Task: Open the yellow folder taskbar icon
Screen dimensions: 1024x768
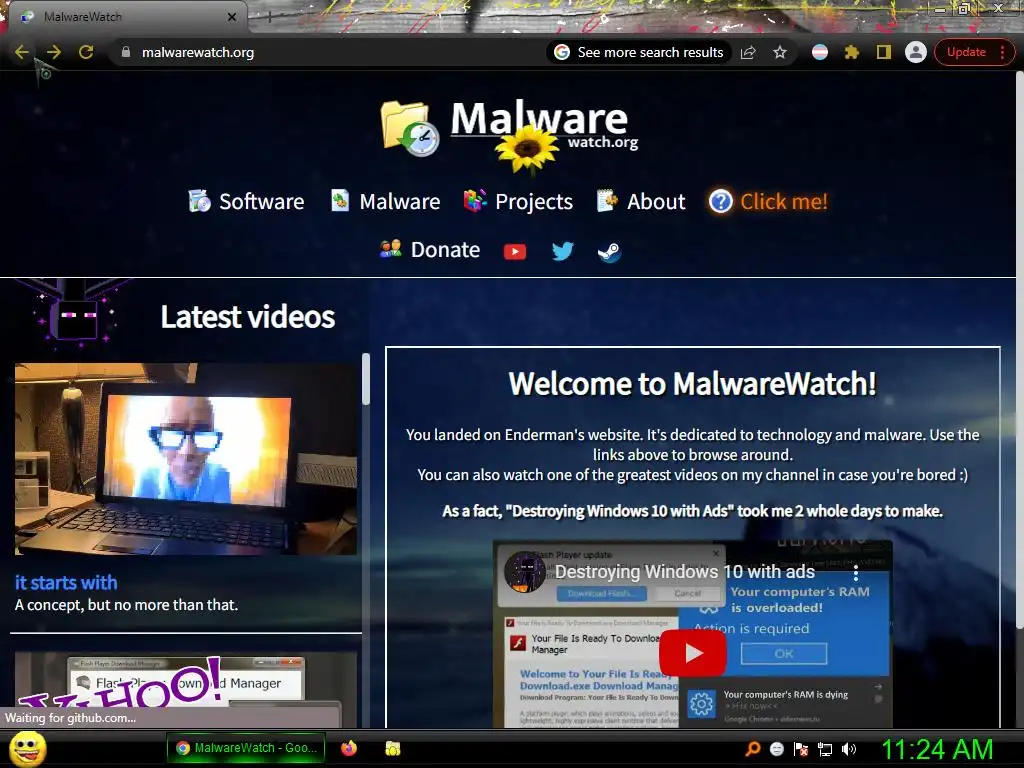Action: click(392, 748)
